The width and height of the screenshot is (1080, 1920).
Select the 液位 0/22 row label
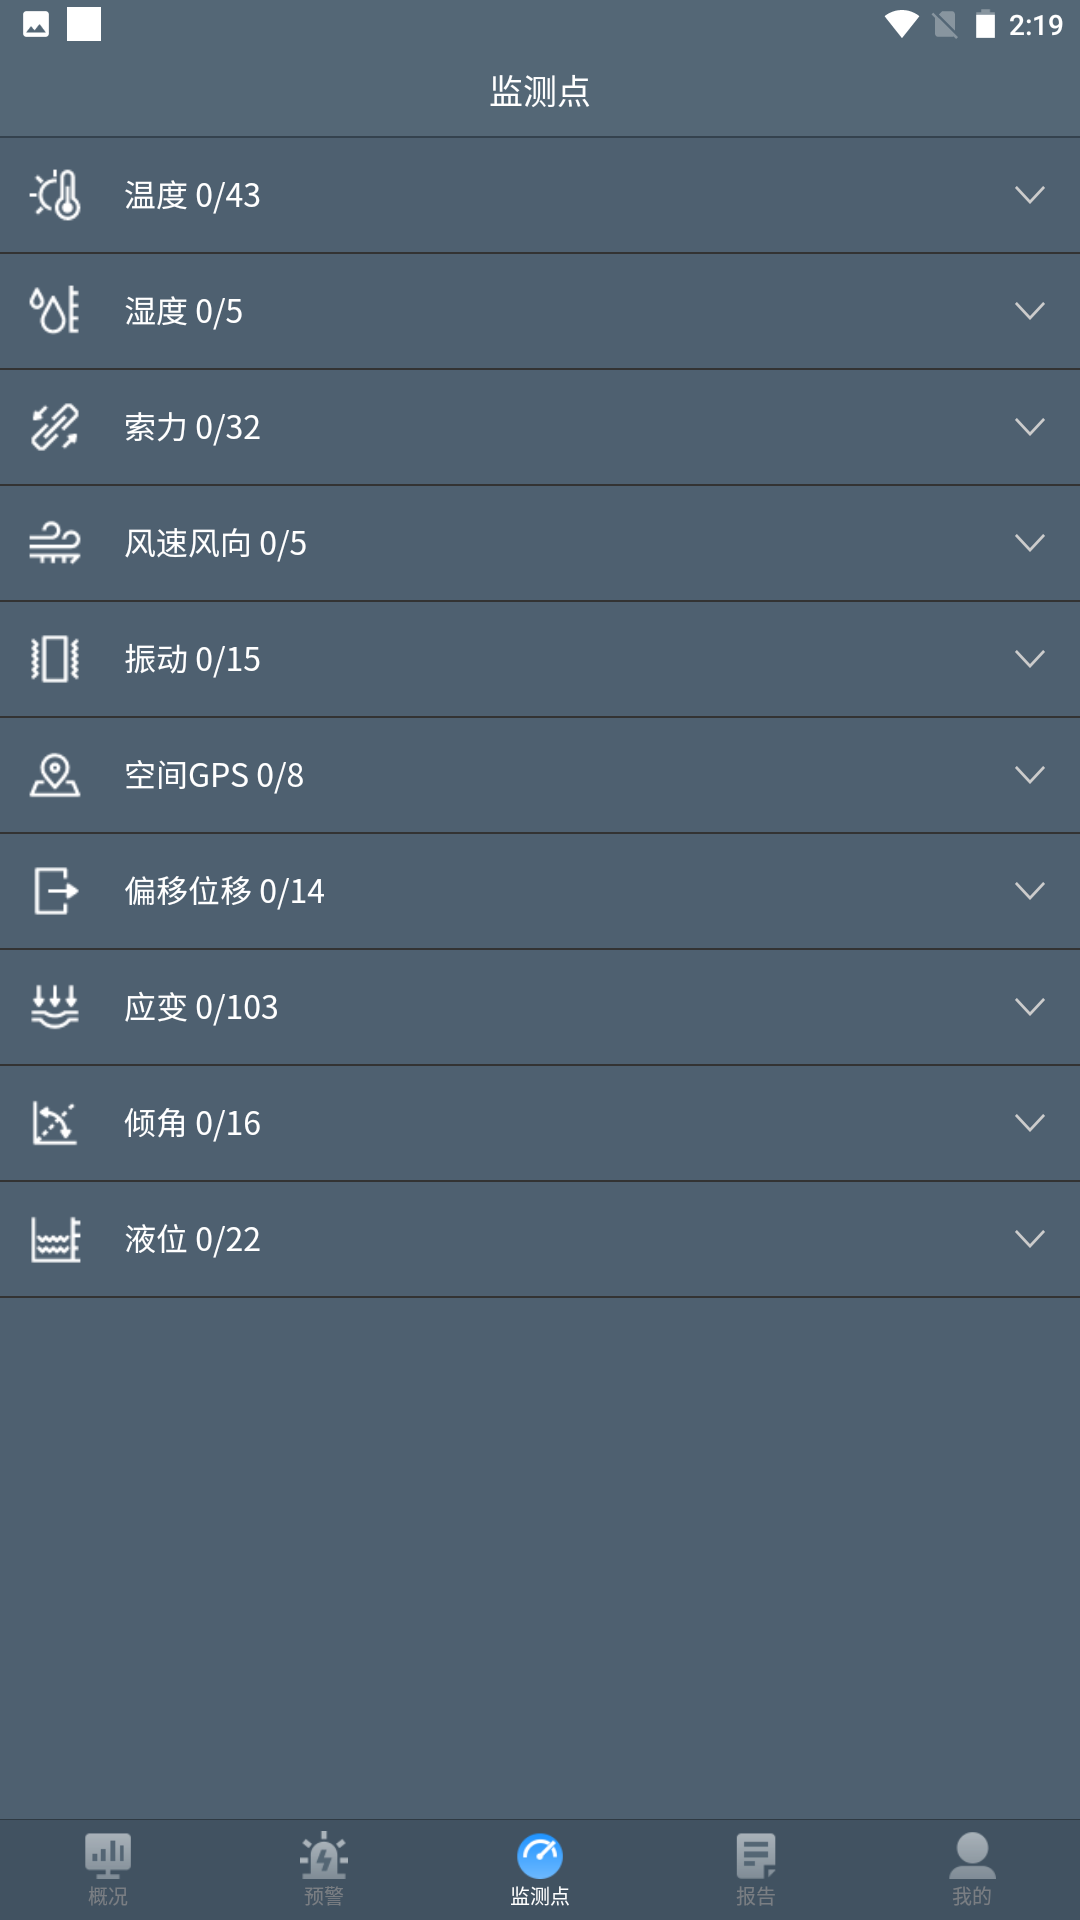192,1239
